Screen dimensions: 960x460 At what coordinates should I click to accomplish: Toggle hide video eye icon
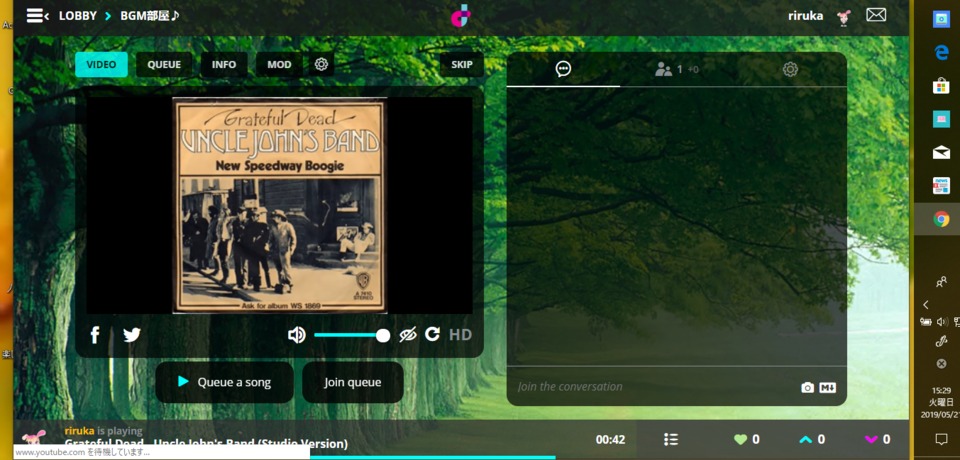coord(408,334)
